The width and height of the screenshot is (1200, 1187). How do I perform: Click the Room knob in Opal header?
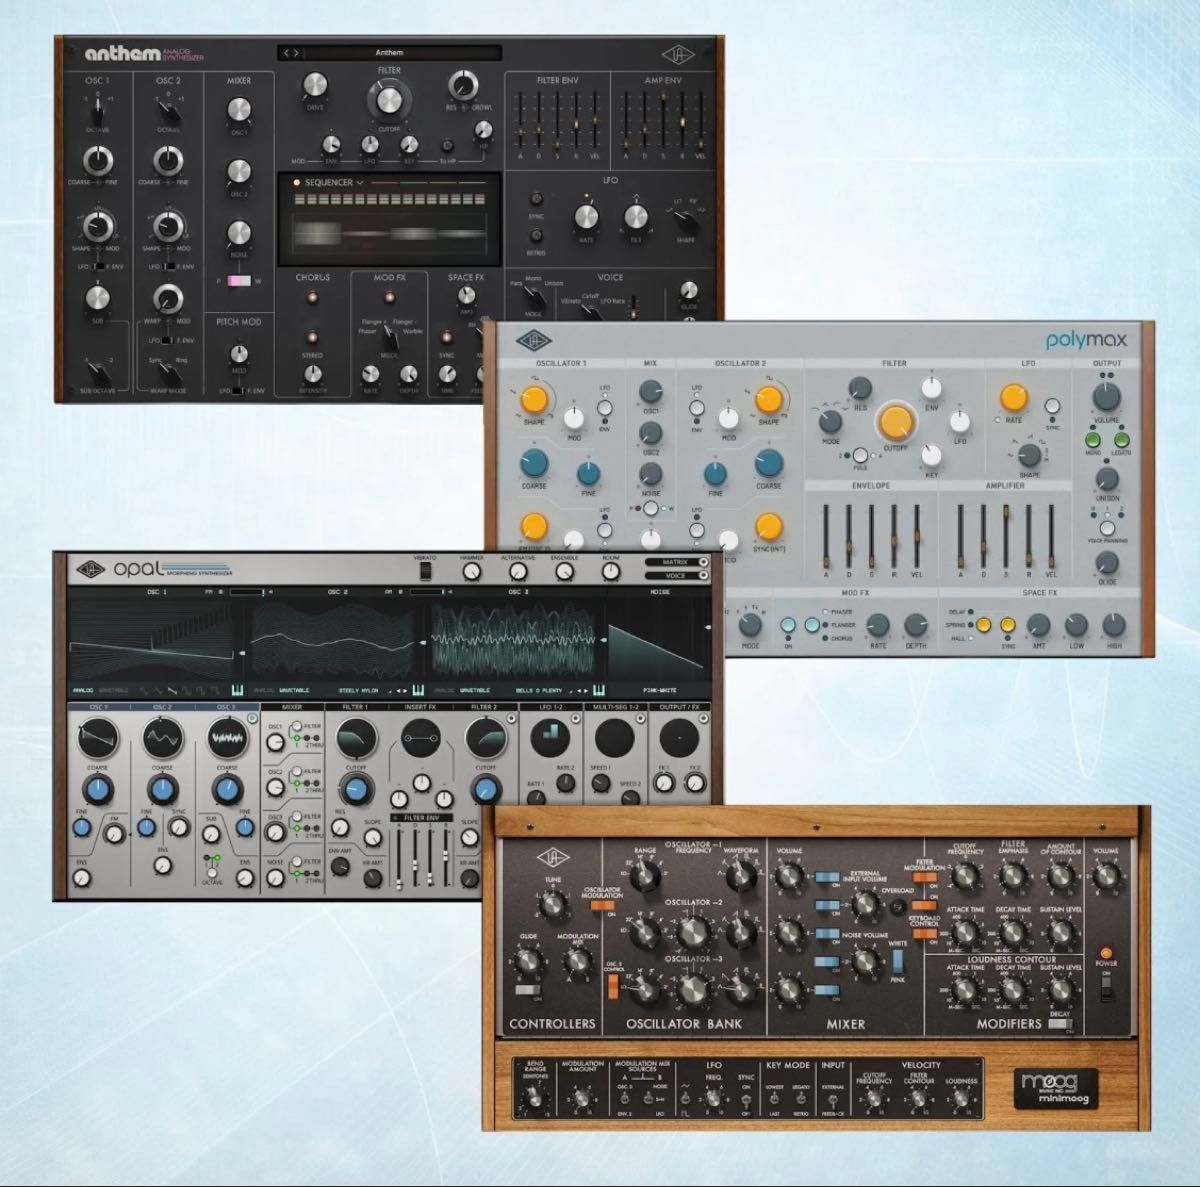click(611, 571)
